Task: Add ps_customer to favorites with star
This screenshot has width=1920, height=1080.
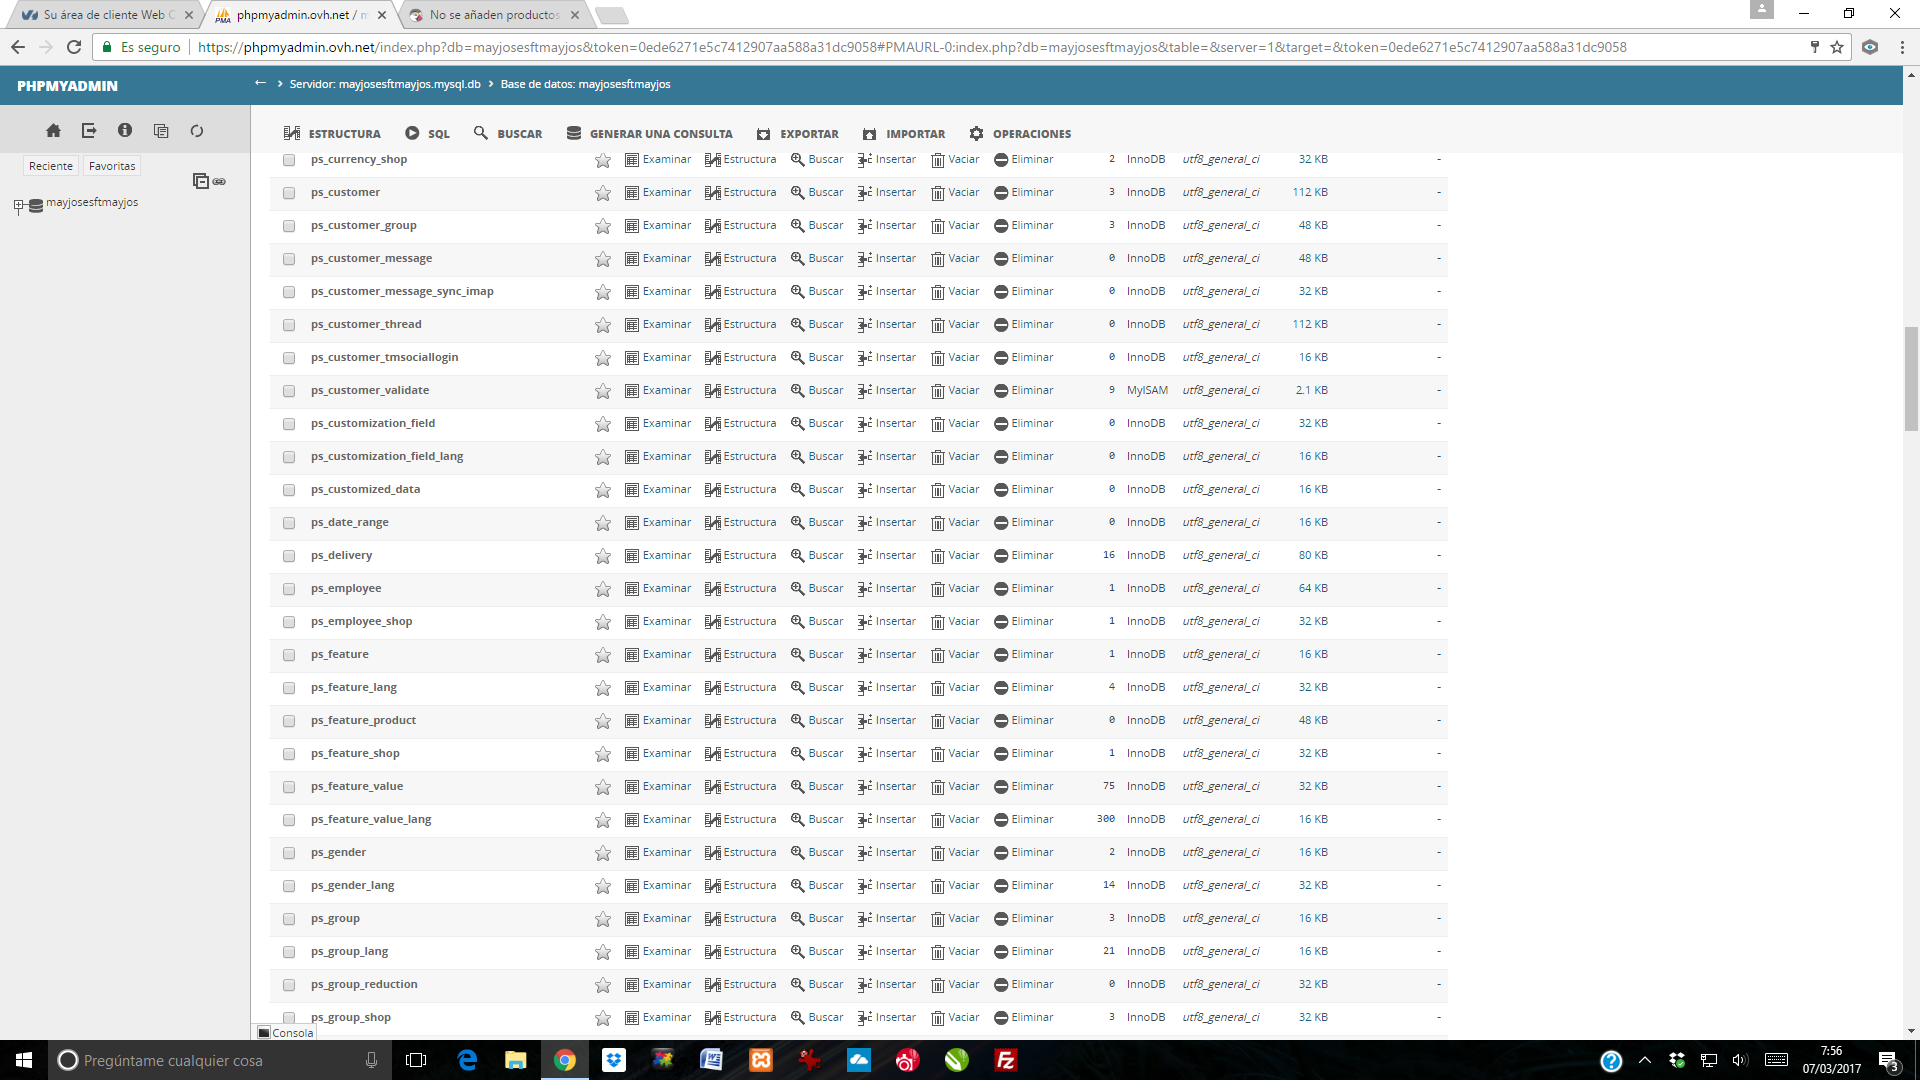Action: pos(603,193)
